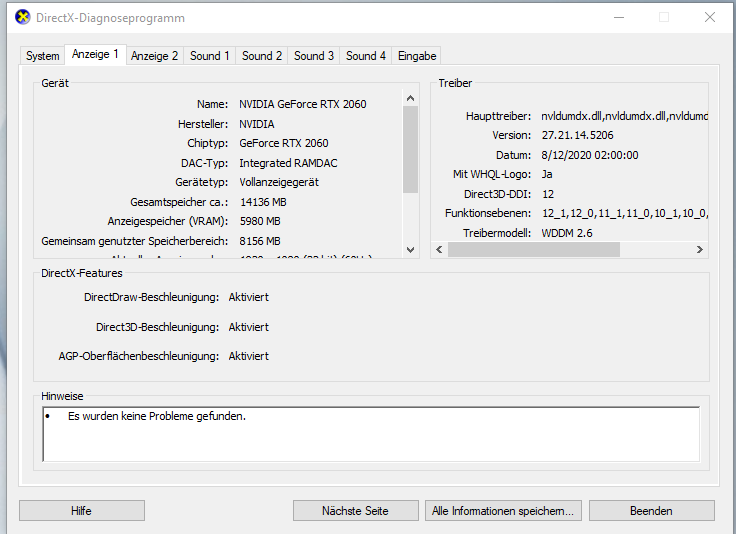Click the DAC-Typ value Integrated RAMDAC

click(x=288, y=163)
